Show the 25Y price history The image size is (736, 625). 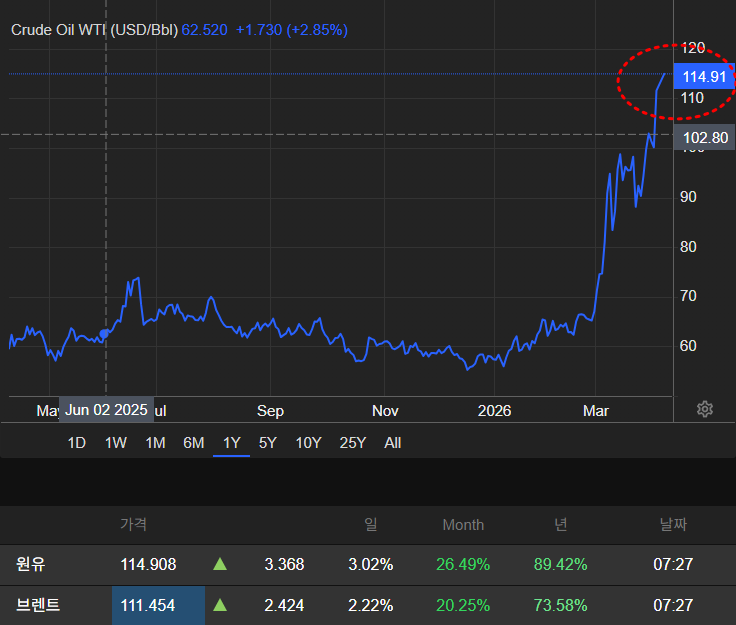352,443
